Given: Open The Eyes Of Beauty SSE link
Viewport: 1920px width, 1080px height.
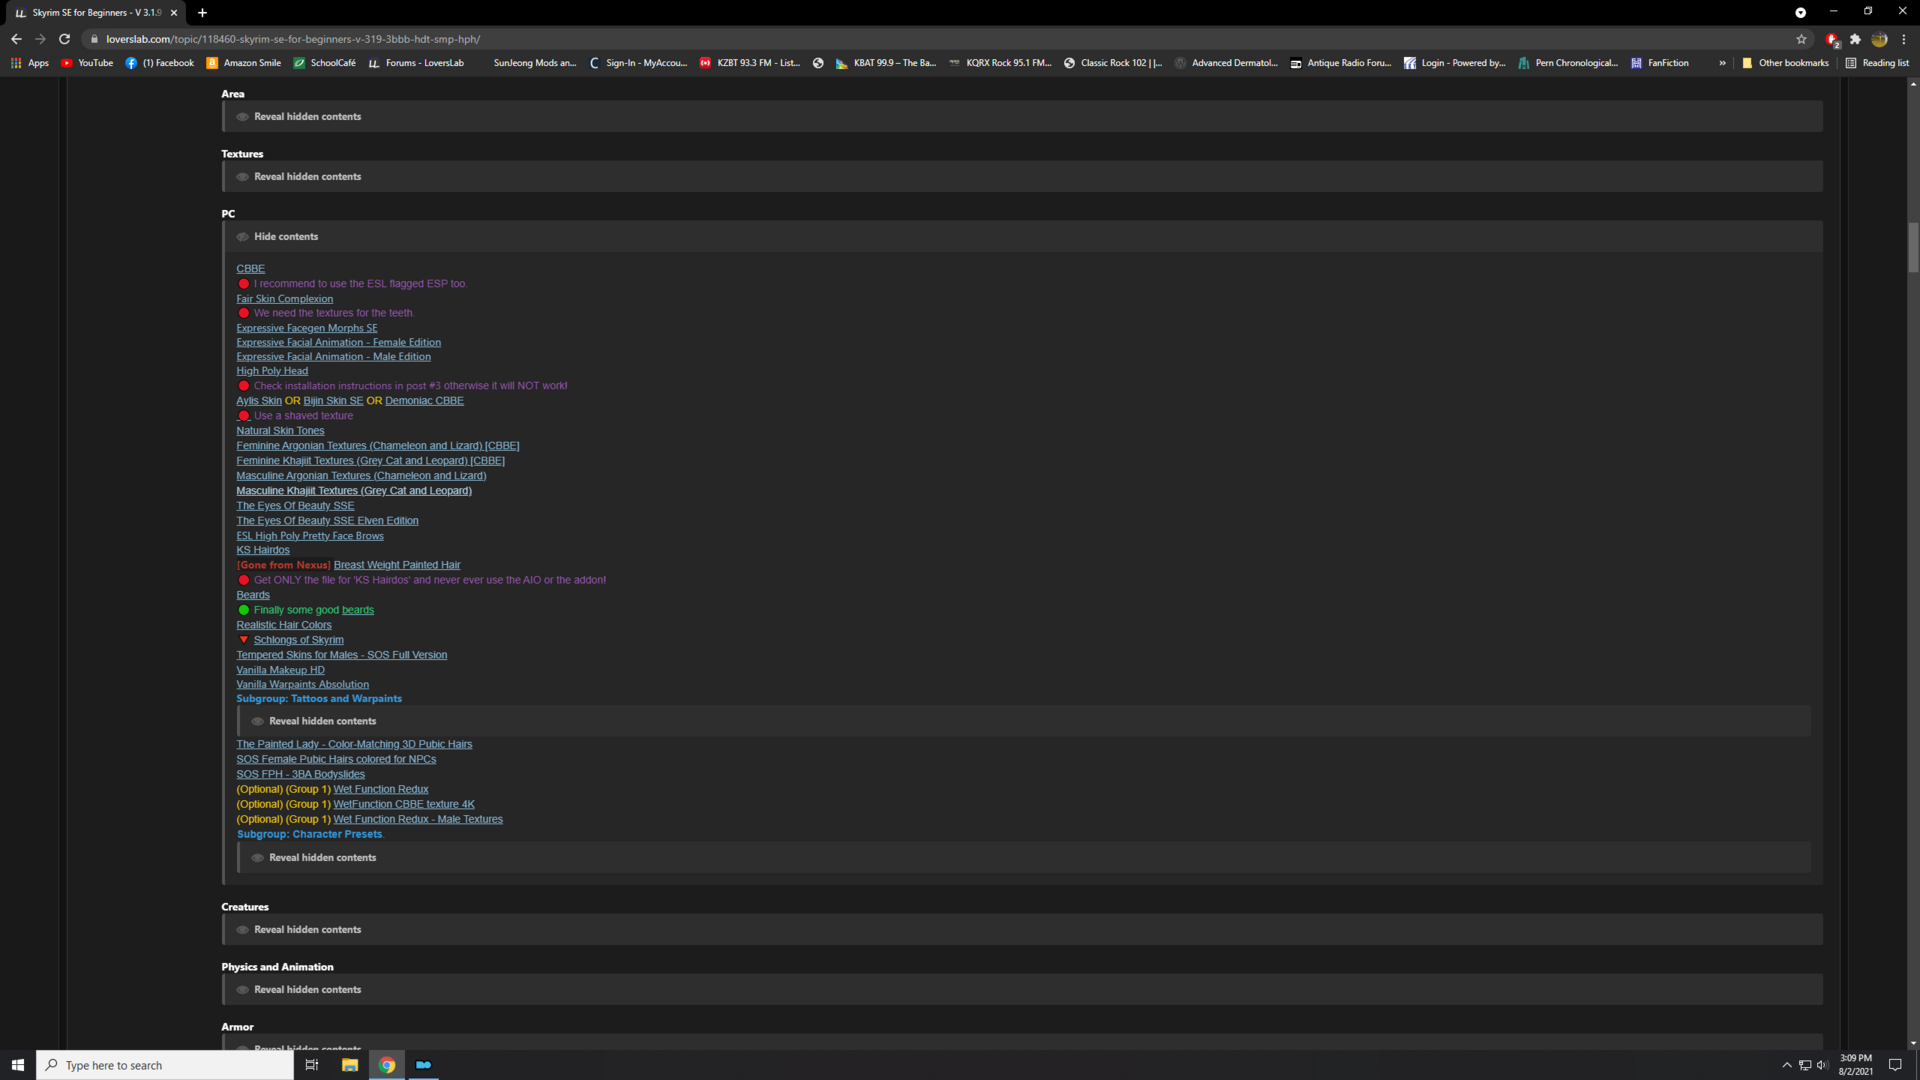Looking at the screenshot, I should point(295,506).
